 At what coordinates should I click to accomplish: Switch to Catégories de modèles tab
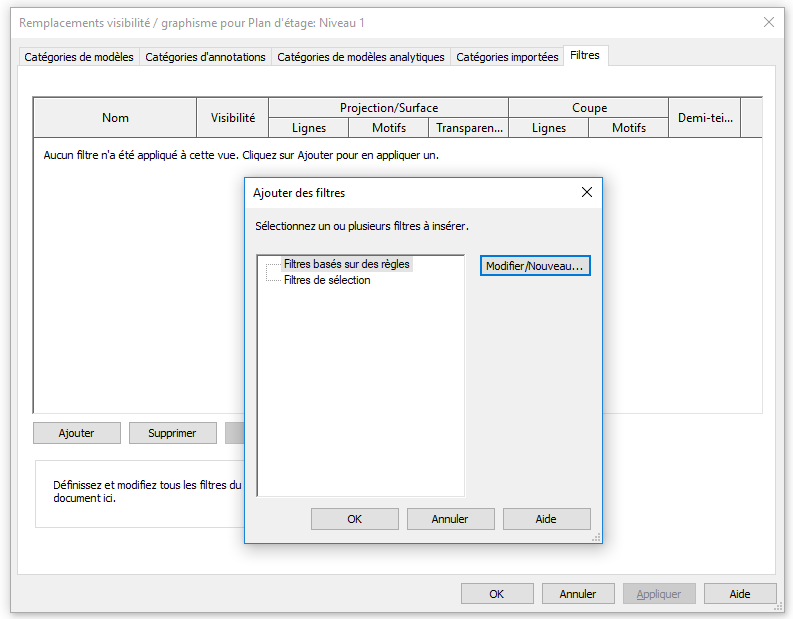tap(79, 57)
